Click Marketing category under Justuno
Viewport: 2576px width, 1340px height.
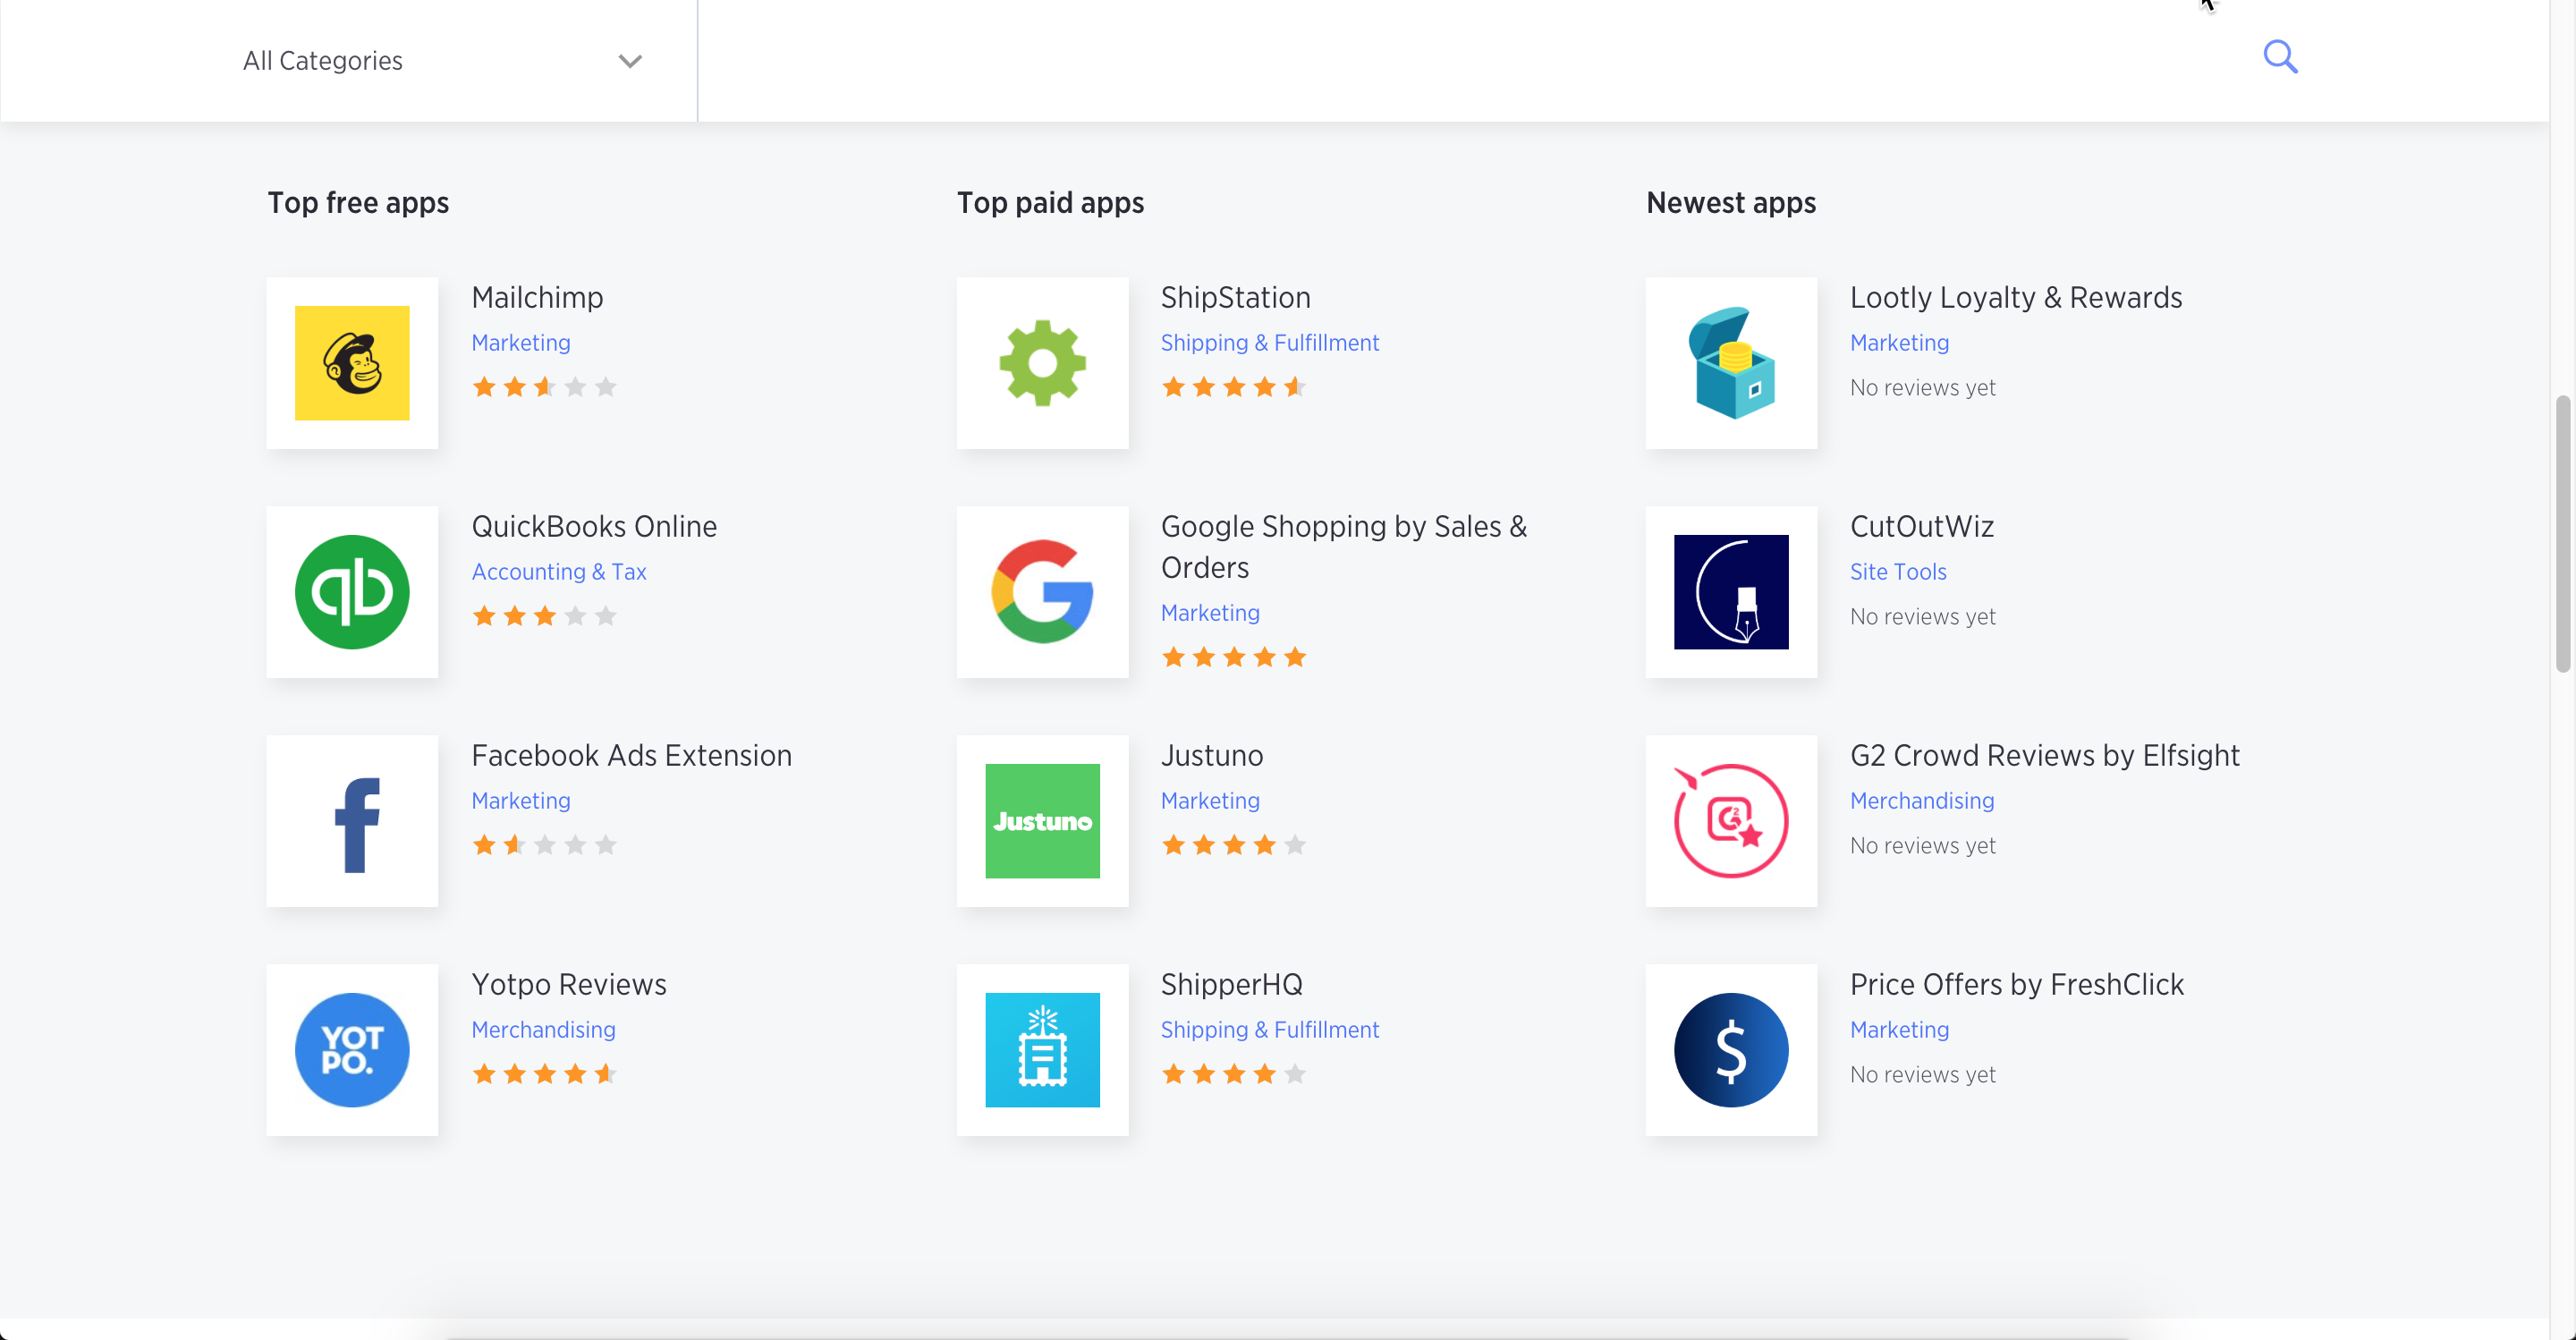point(1209,801)
